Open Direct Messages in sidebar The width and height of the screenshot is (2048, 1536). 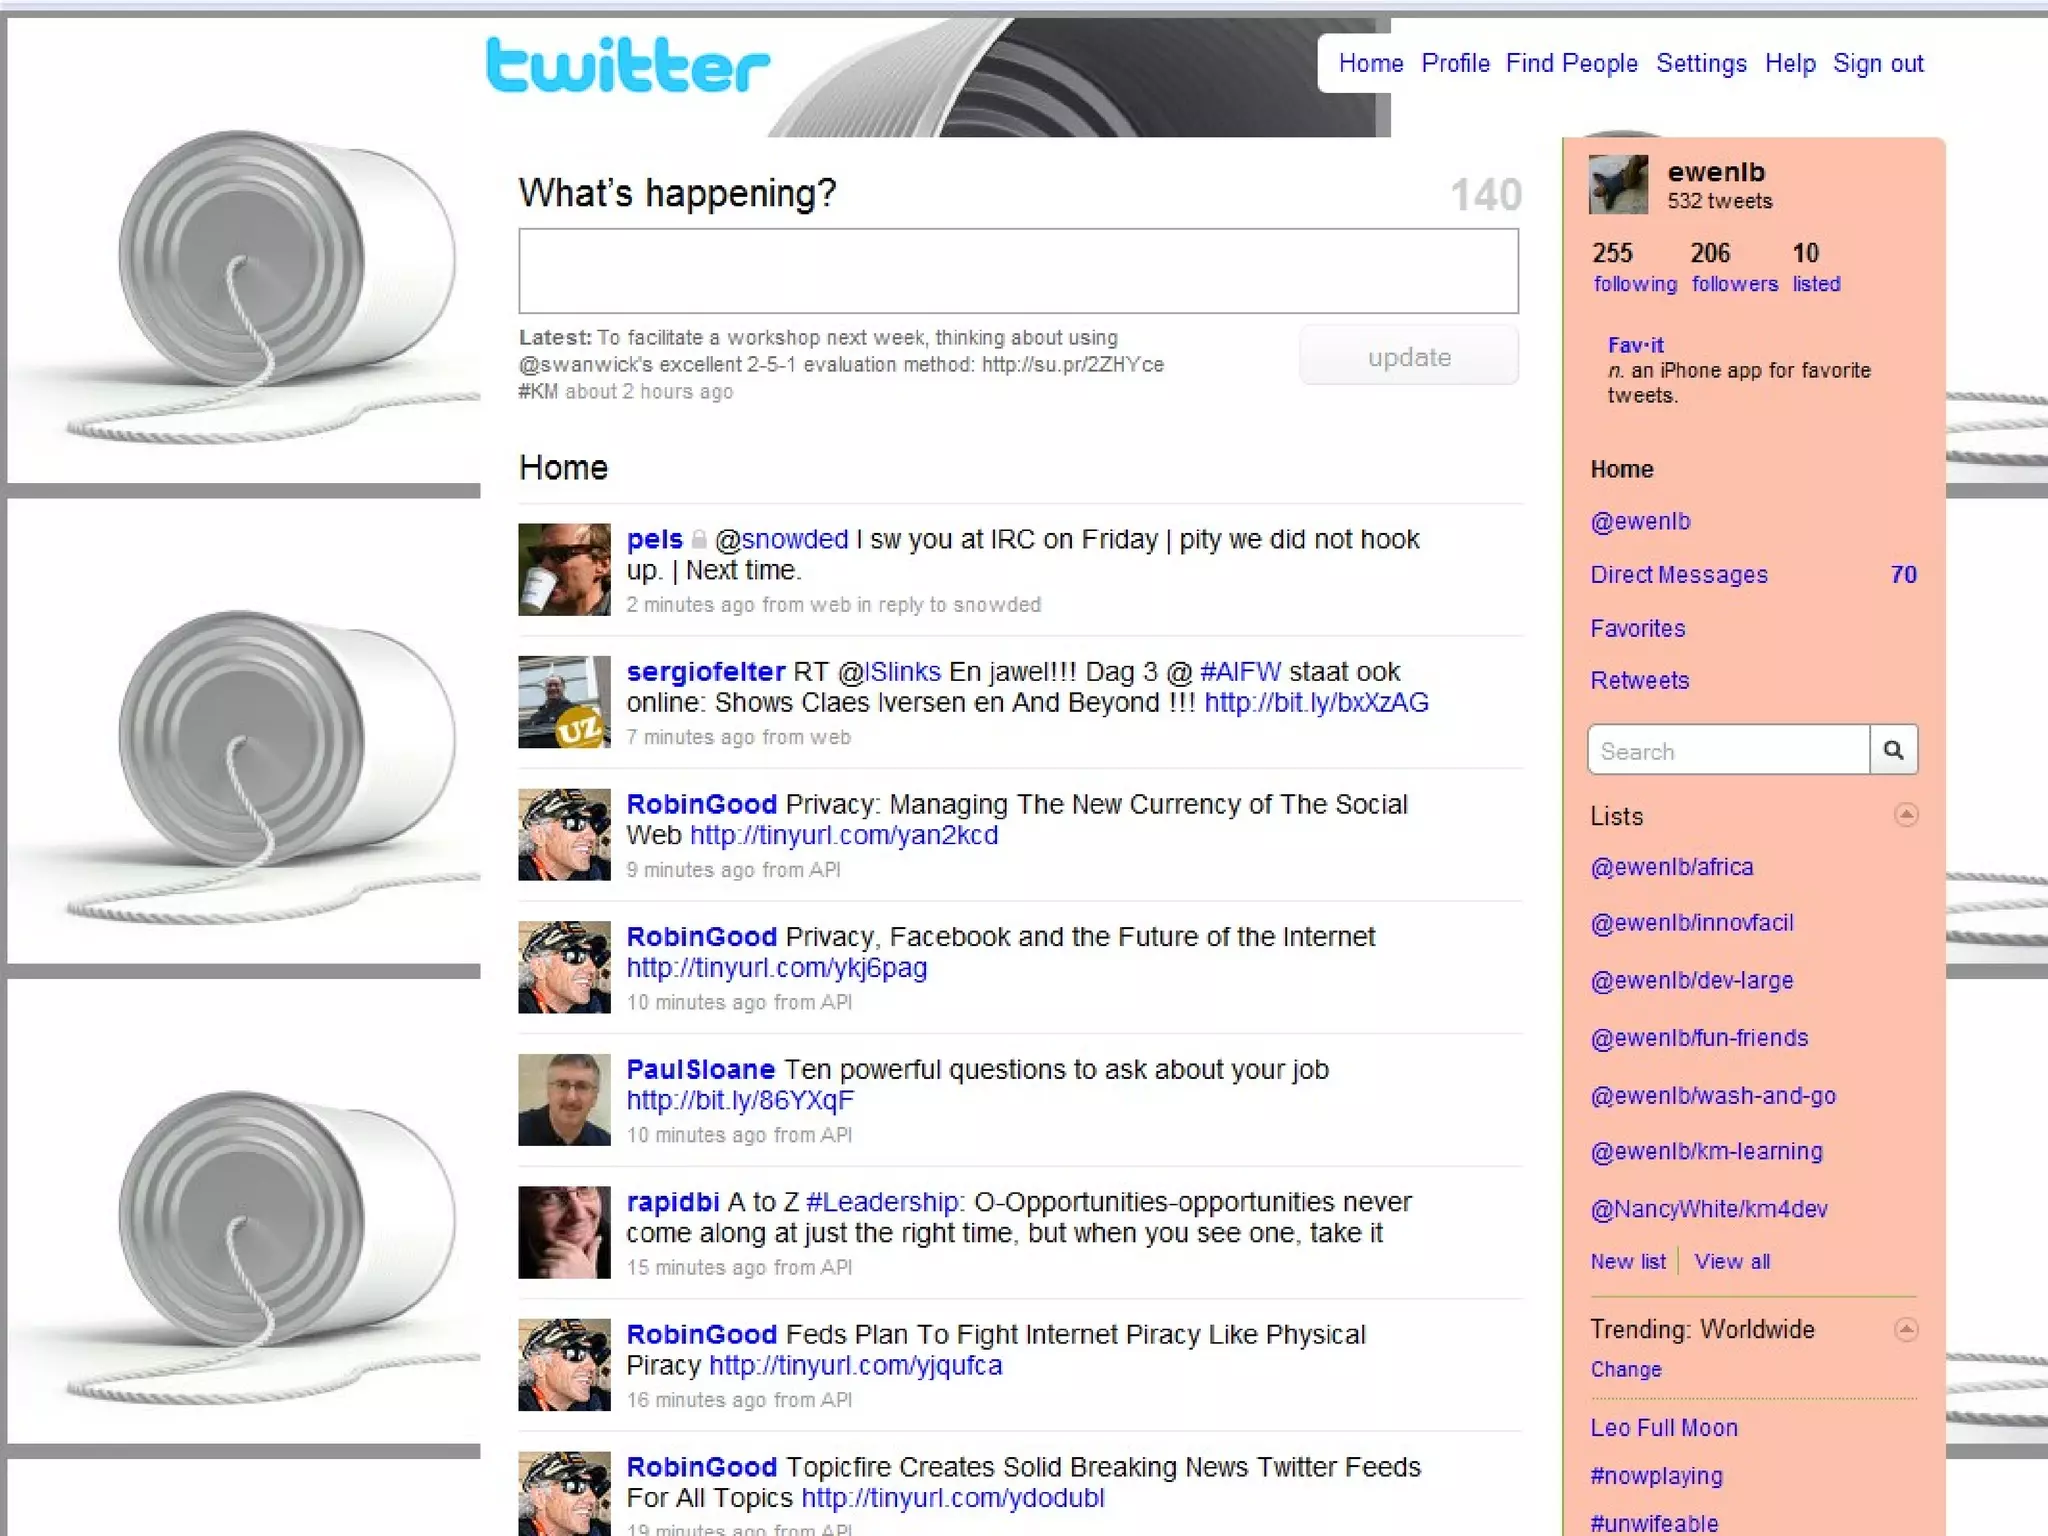(1678, 575)
